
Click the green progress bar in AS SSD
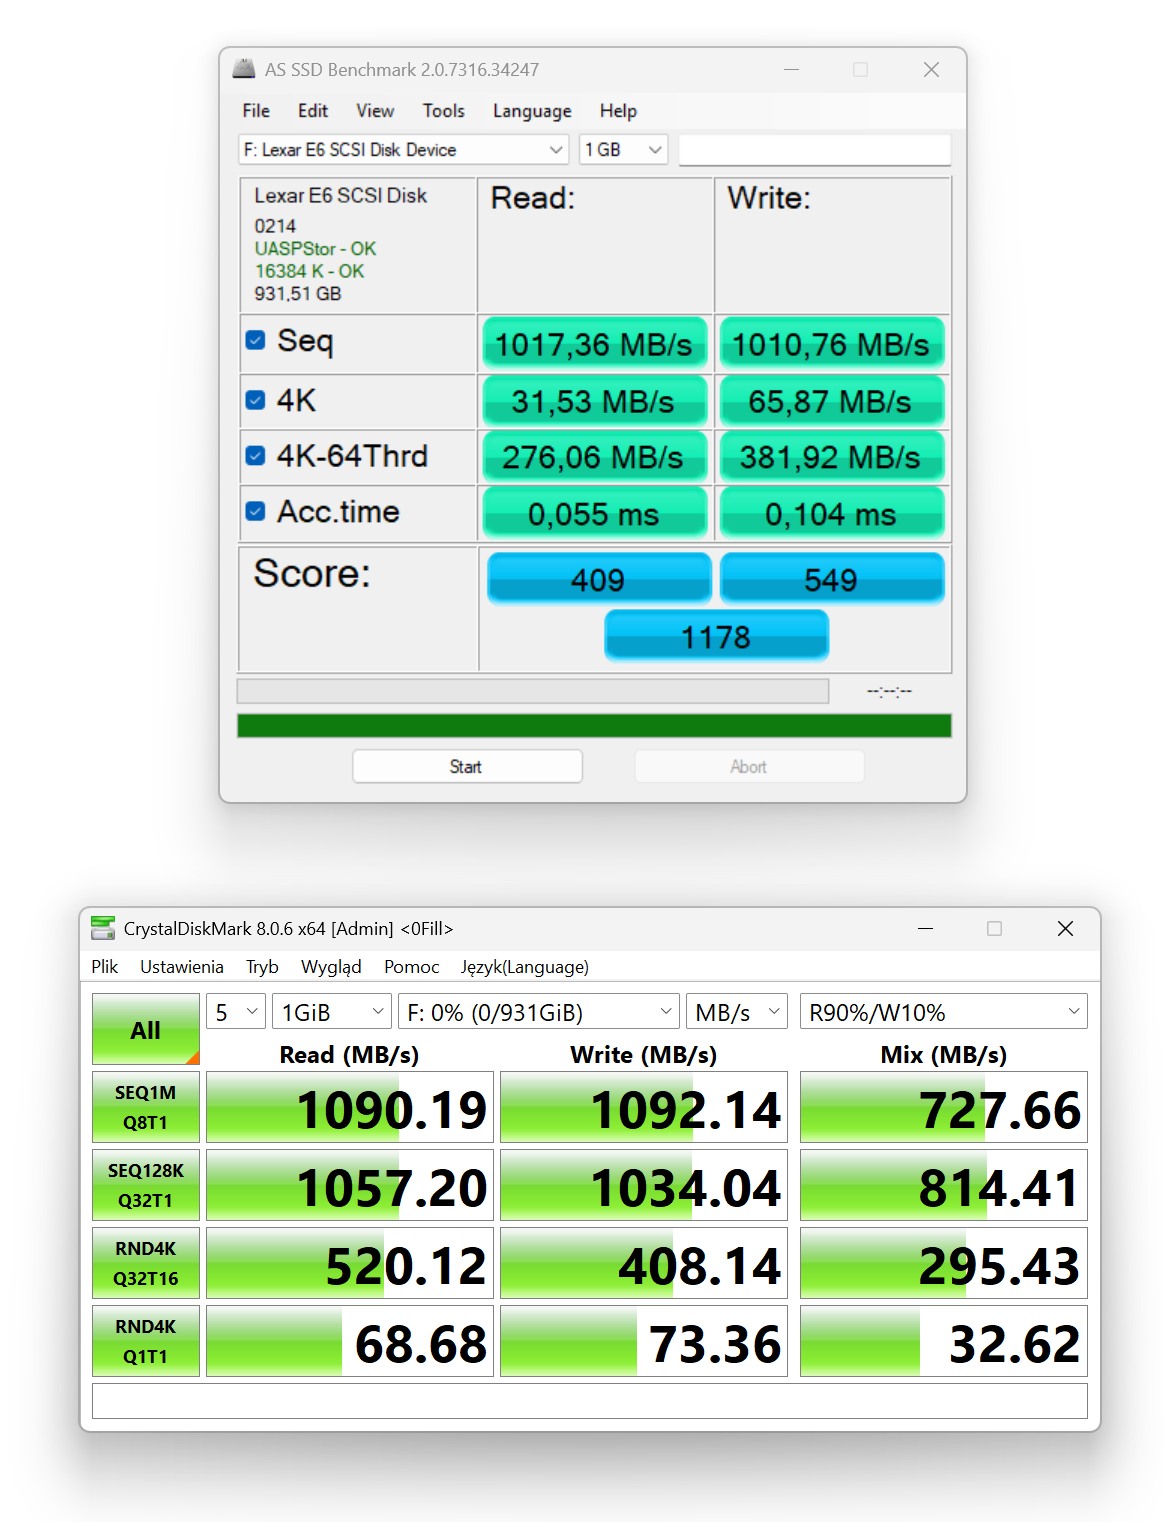(594, 726)
